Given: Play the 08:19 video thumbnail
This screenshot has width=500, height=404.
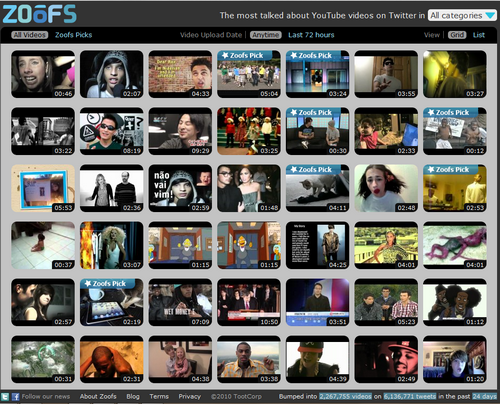Looking at the screenshot, I should coord(112,131).
